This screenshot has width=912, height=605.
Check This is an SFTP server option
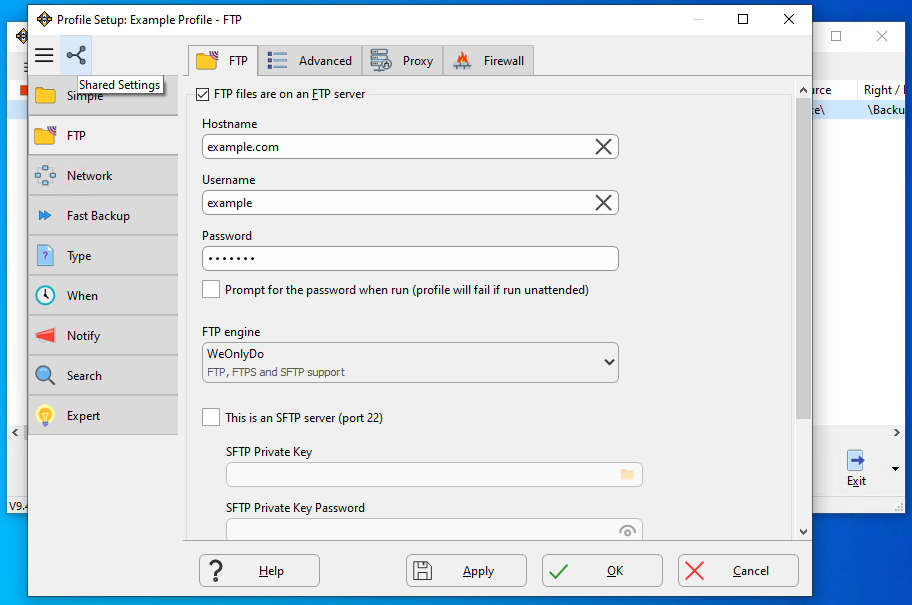pyautogui.click(x=211, y=418)
